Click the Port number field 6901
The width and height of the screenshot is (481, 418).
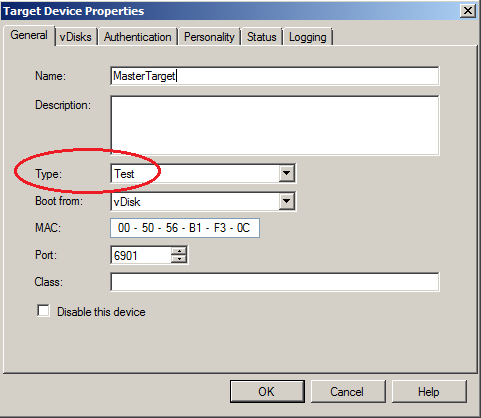pos(141,255)
